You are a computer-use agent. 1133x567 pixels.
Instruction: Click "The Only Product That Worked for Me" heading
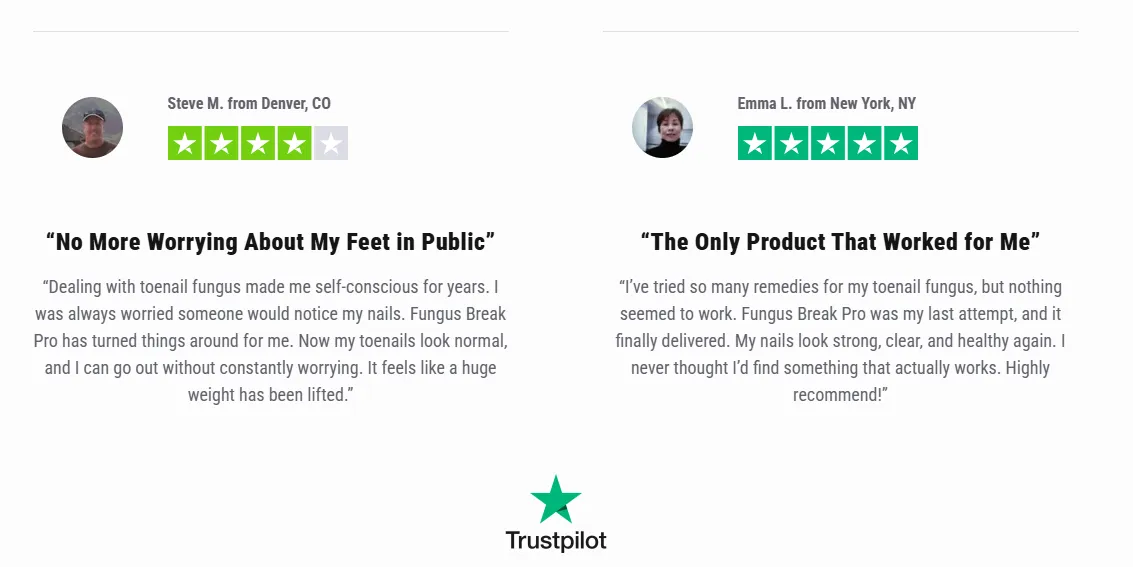point(840,241)
